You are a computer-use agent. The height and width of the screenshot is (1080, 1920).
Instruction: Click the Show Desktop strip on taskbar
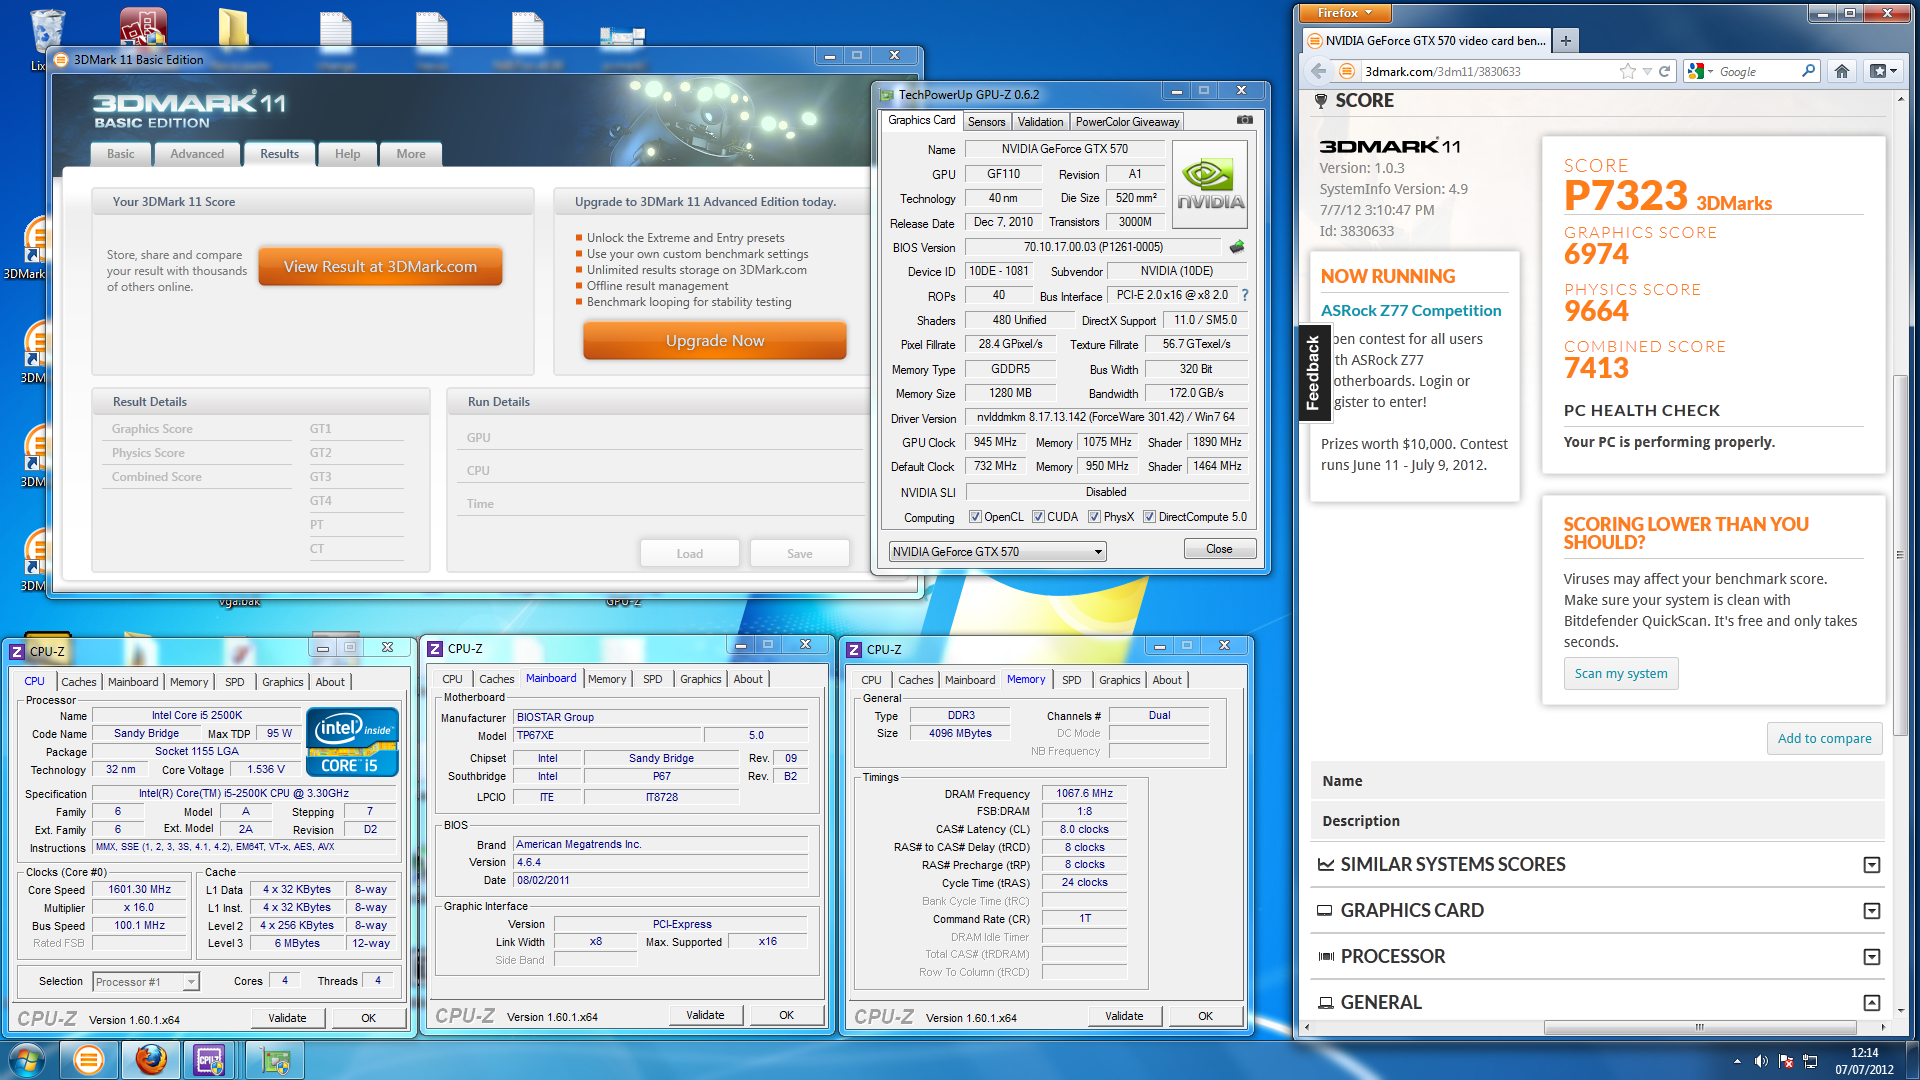pos(1912,1060)
